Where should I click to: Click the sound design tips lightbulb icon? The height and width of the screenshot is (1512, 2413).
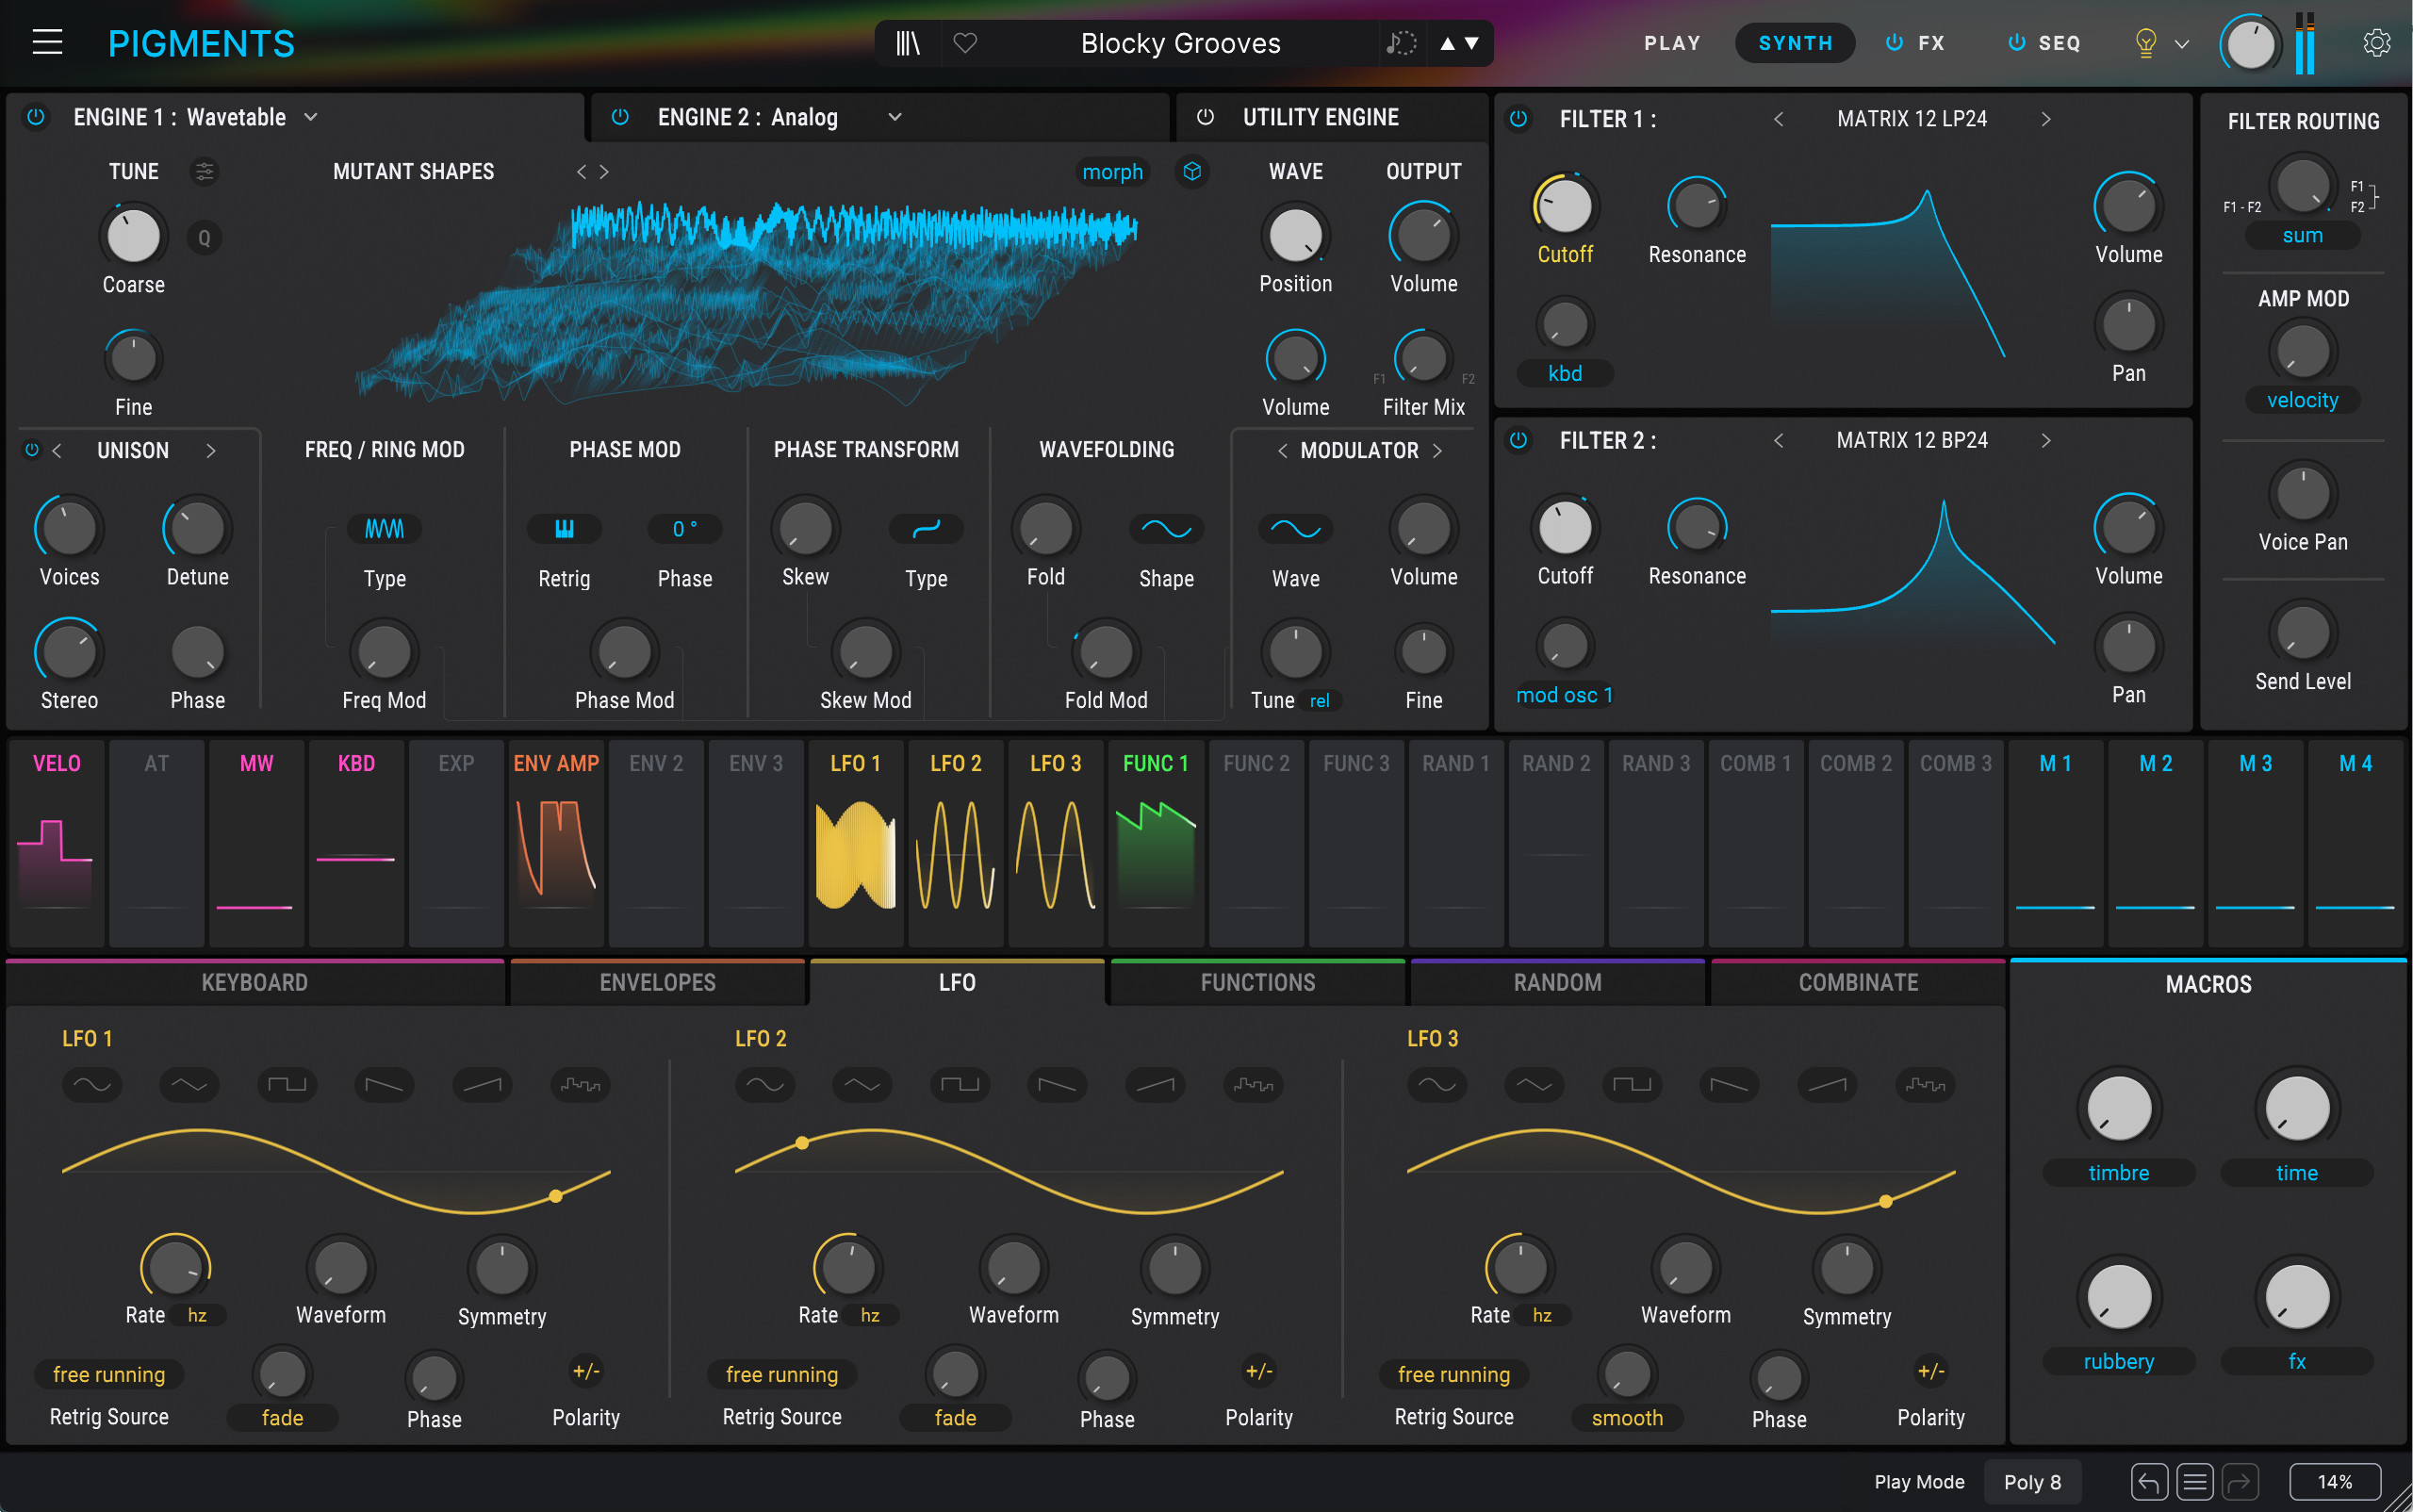point(2145,43)
